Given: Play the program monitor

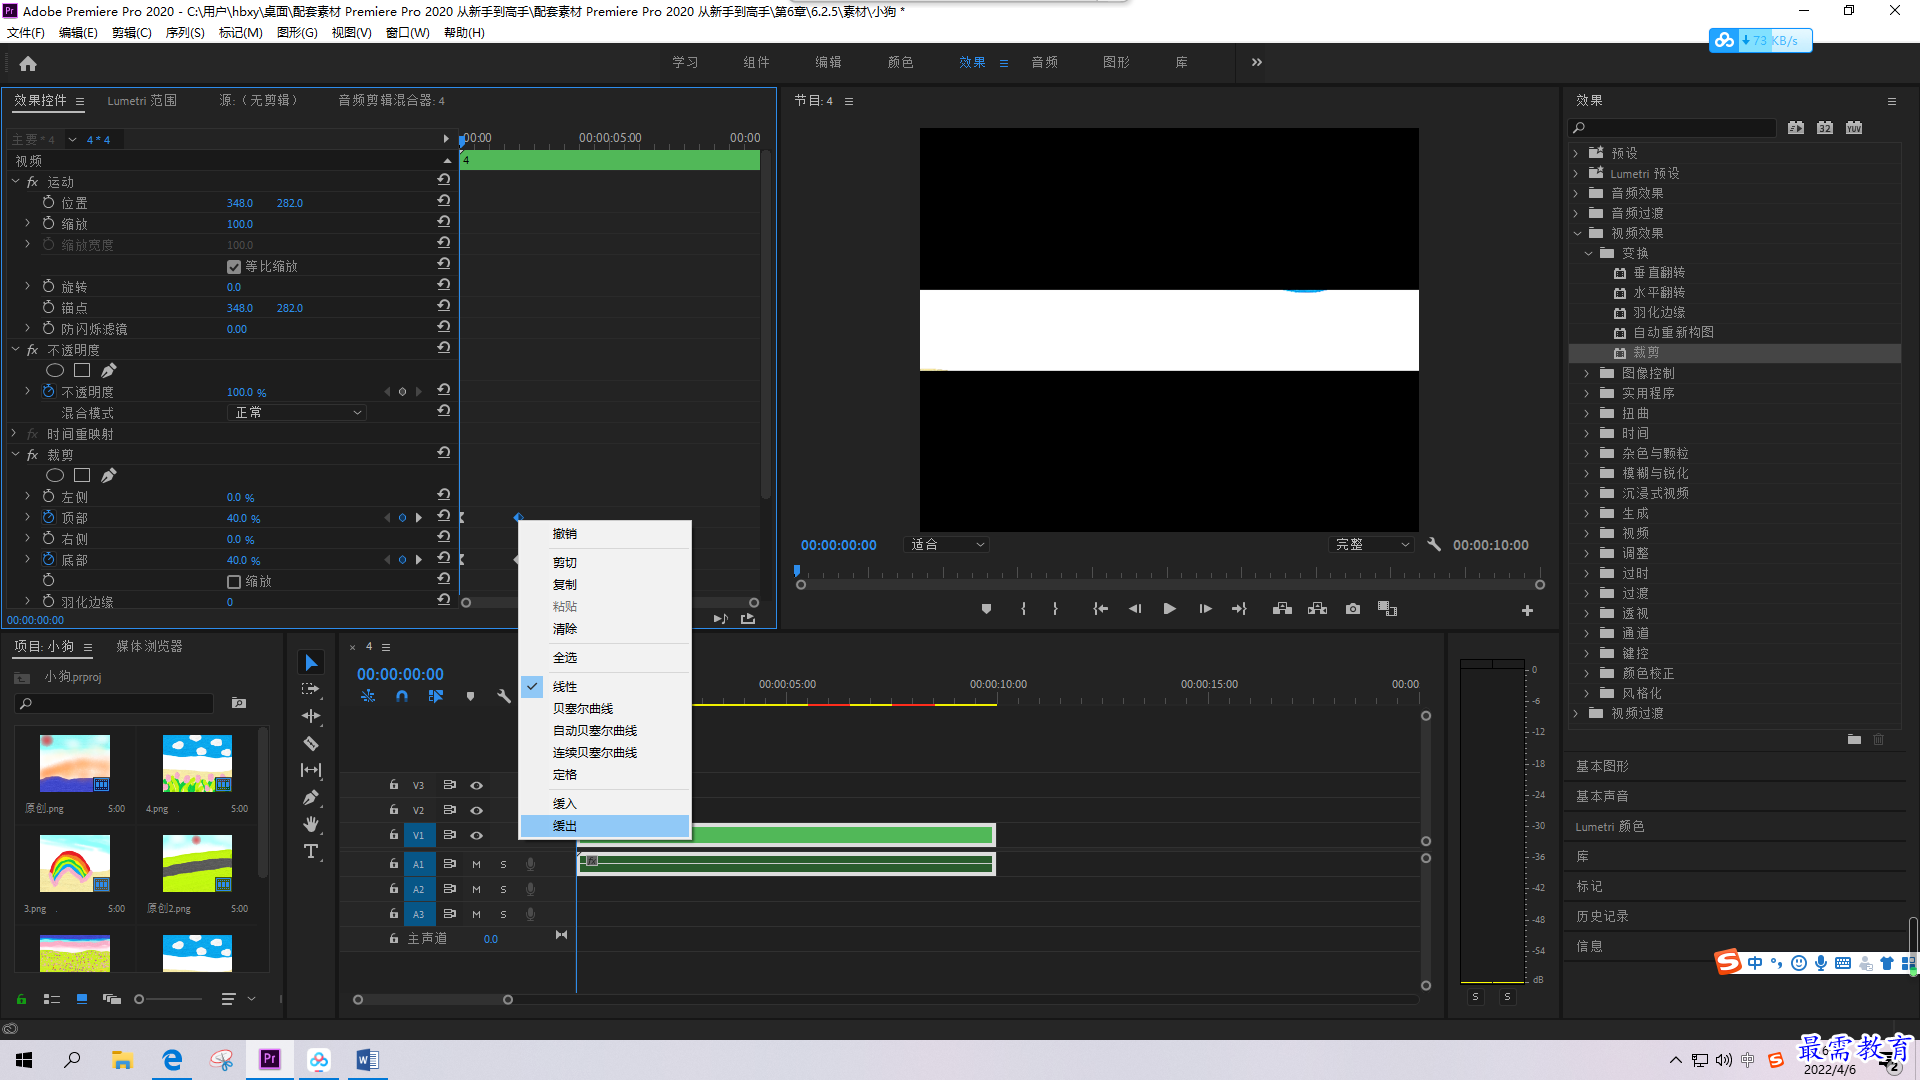Looking at the screenshot, I should (x=1169, y=609).
